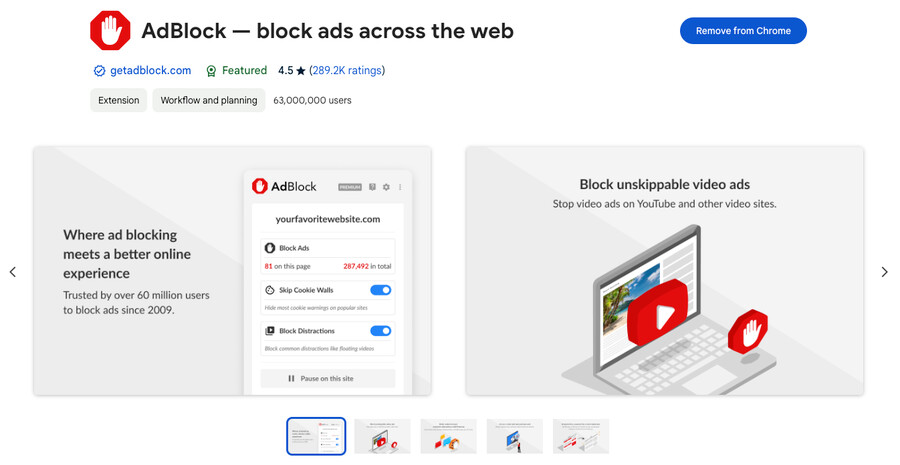
Task: Go to previous screenshot with left arrow
Action: tap(13, 272)
